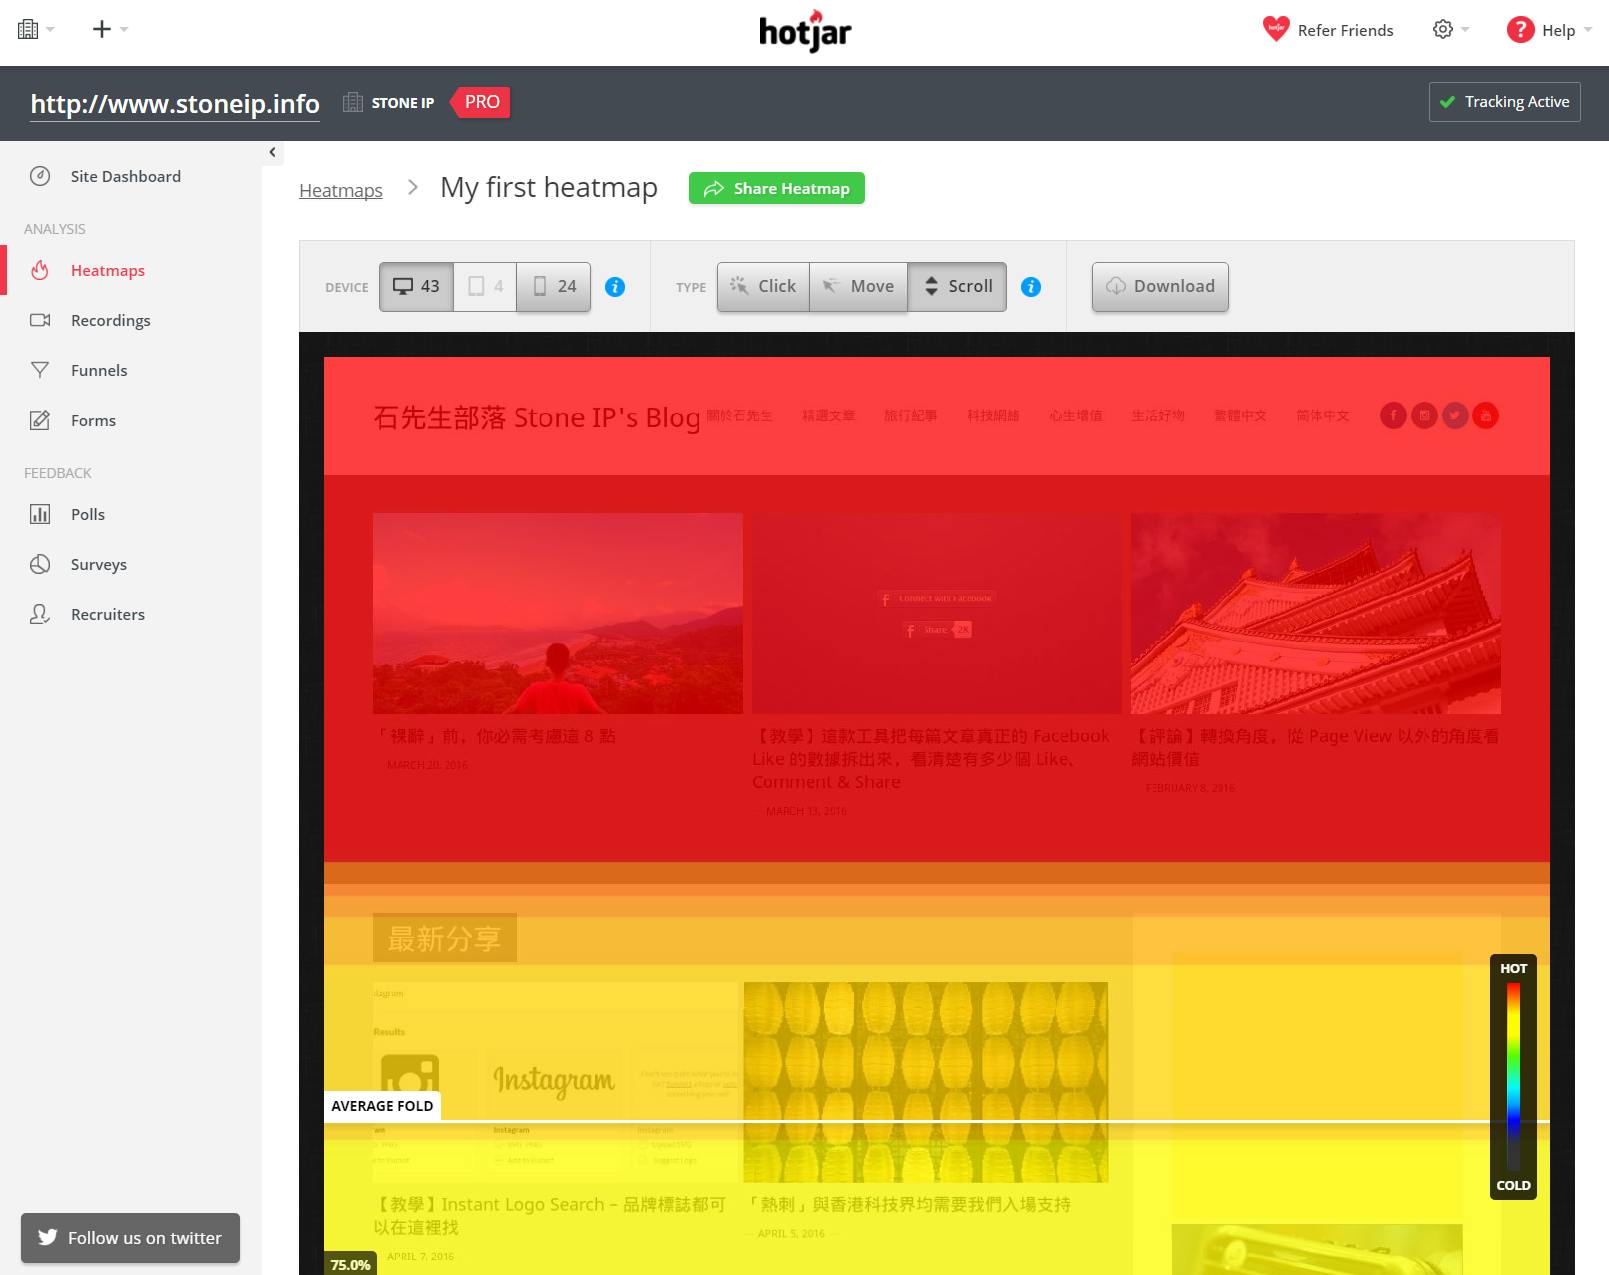Screen dimensions: 1609x1275
Task: Open the Recordings panel
Action: click(110, 320)
